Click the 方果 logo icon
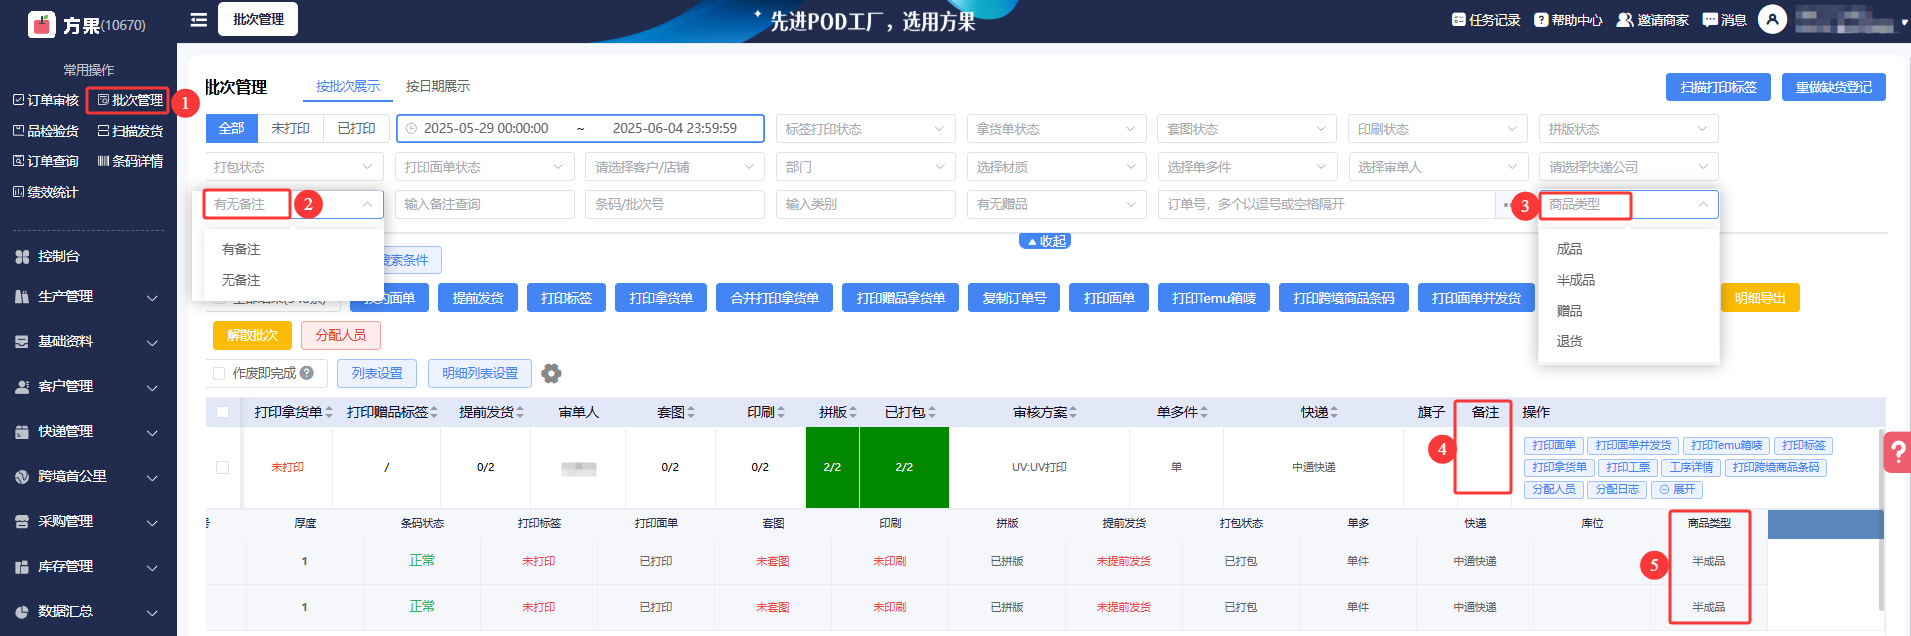 (42, 24)
